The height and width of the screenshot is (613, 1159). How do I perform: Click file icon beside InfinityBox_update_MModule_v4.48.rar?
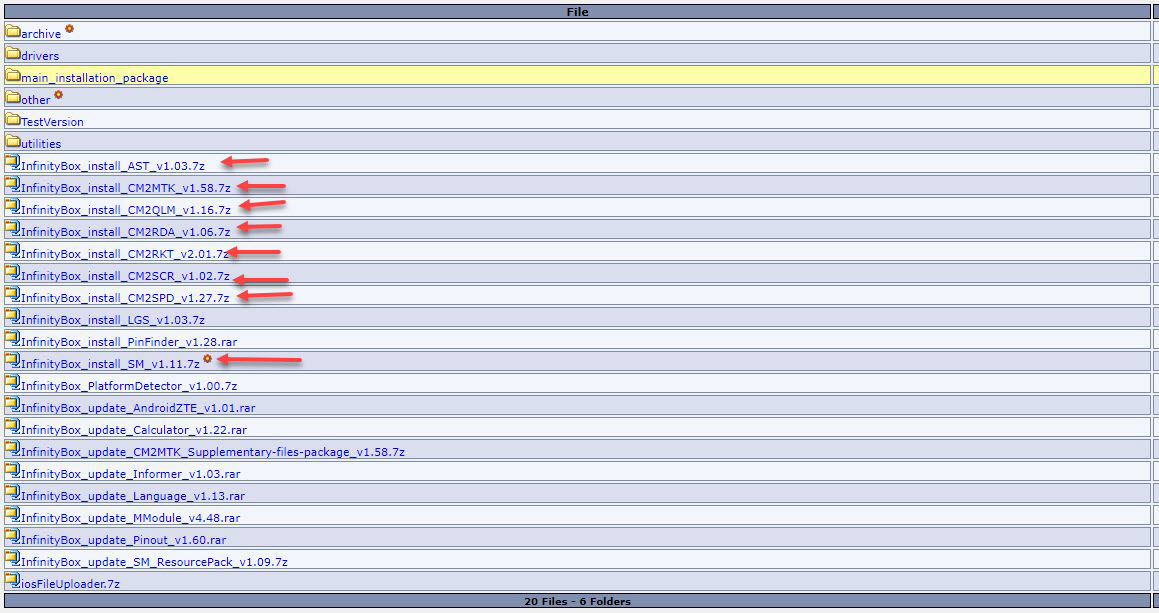click(x=13, y=515)
